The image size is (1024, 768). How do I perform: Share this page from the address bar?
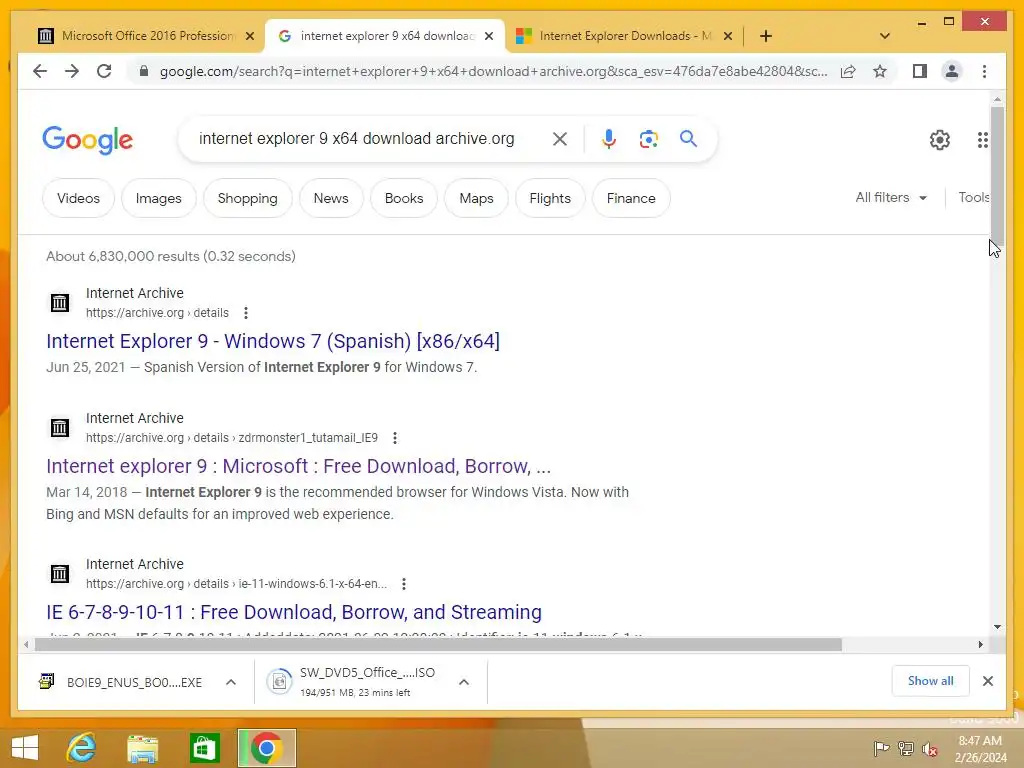(x=848, y=71)
